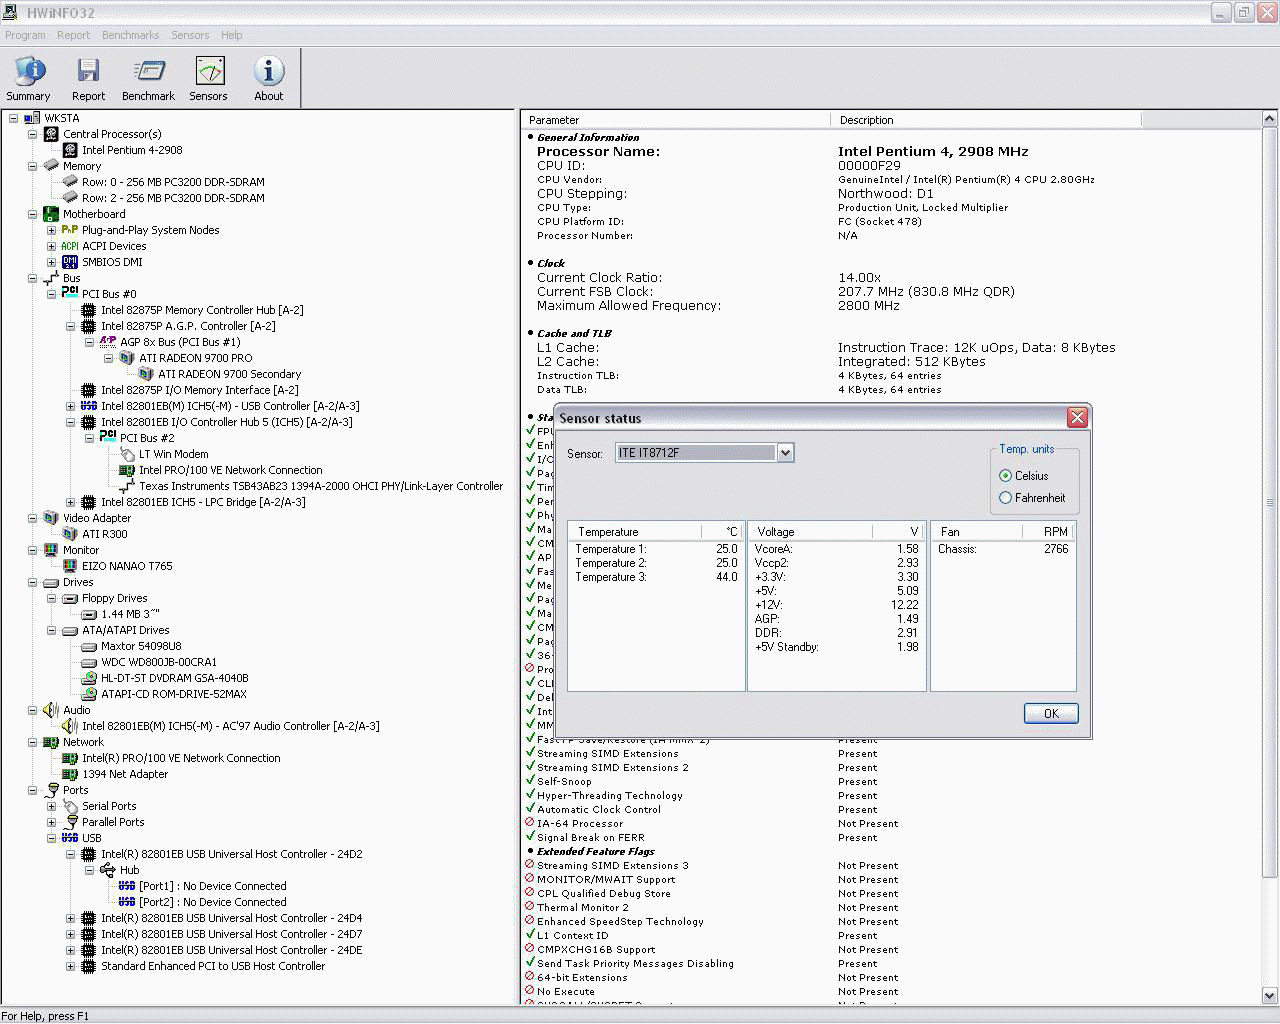Expand USB Universal Host Controller 24D4

pyautogui.click(x=70, y=918)
